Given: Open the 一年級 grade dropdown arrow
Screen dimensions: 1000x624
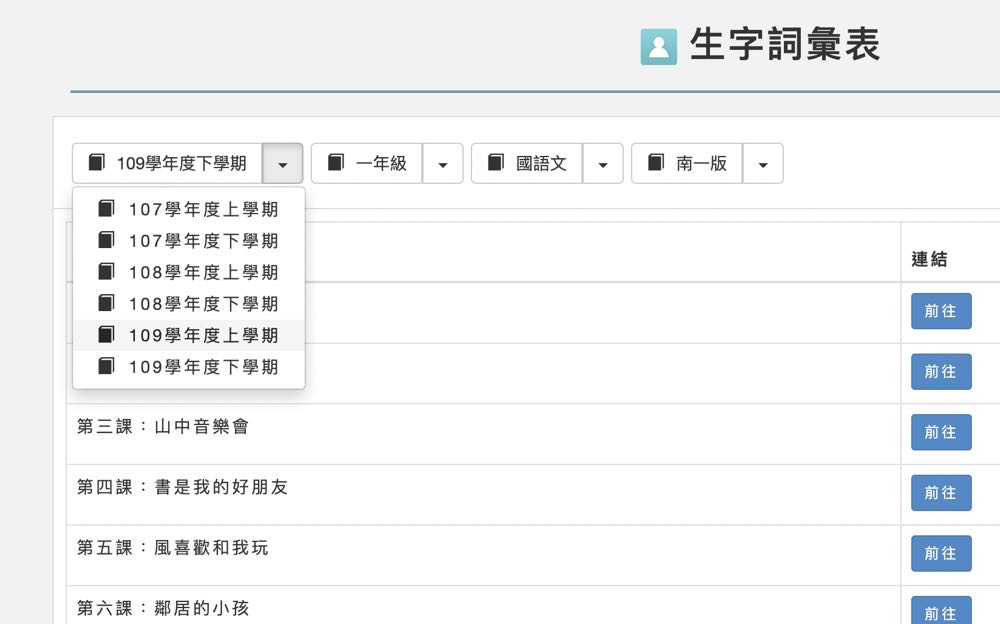Looking at the screenshot, I should 443,163.
